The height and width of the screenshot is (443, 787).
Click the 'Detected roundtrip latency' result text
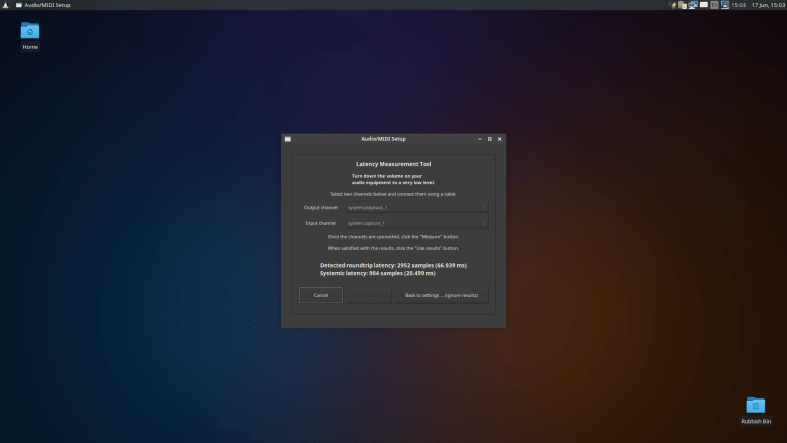point(393,265)
